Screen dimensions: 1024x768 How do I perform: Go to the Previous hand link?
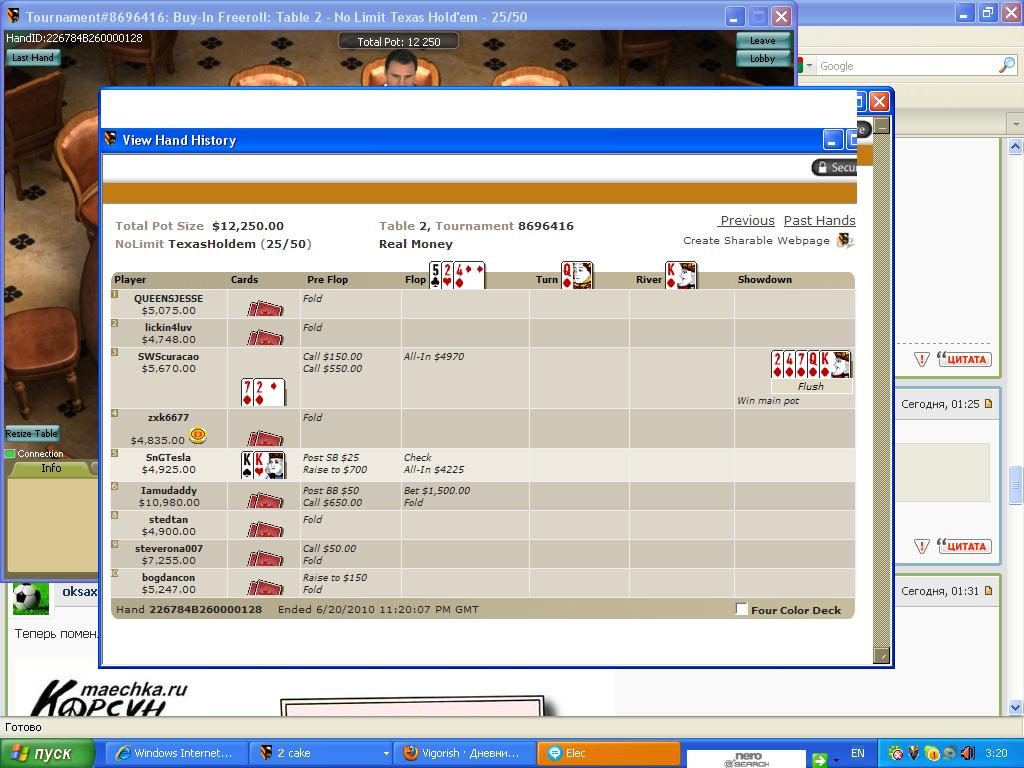pyautogui.click(x=746, y=221)
